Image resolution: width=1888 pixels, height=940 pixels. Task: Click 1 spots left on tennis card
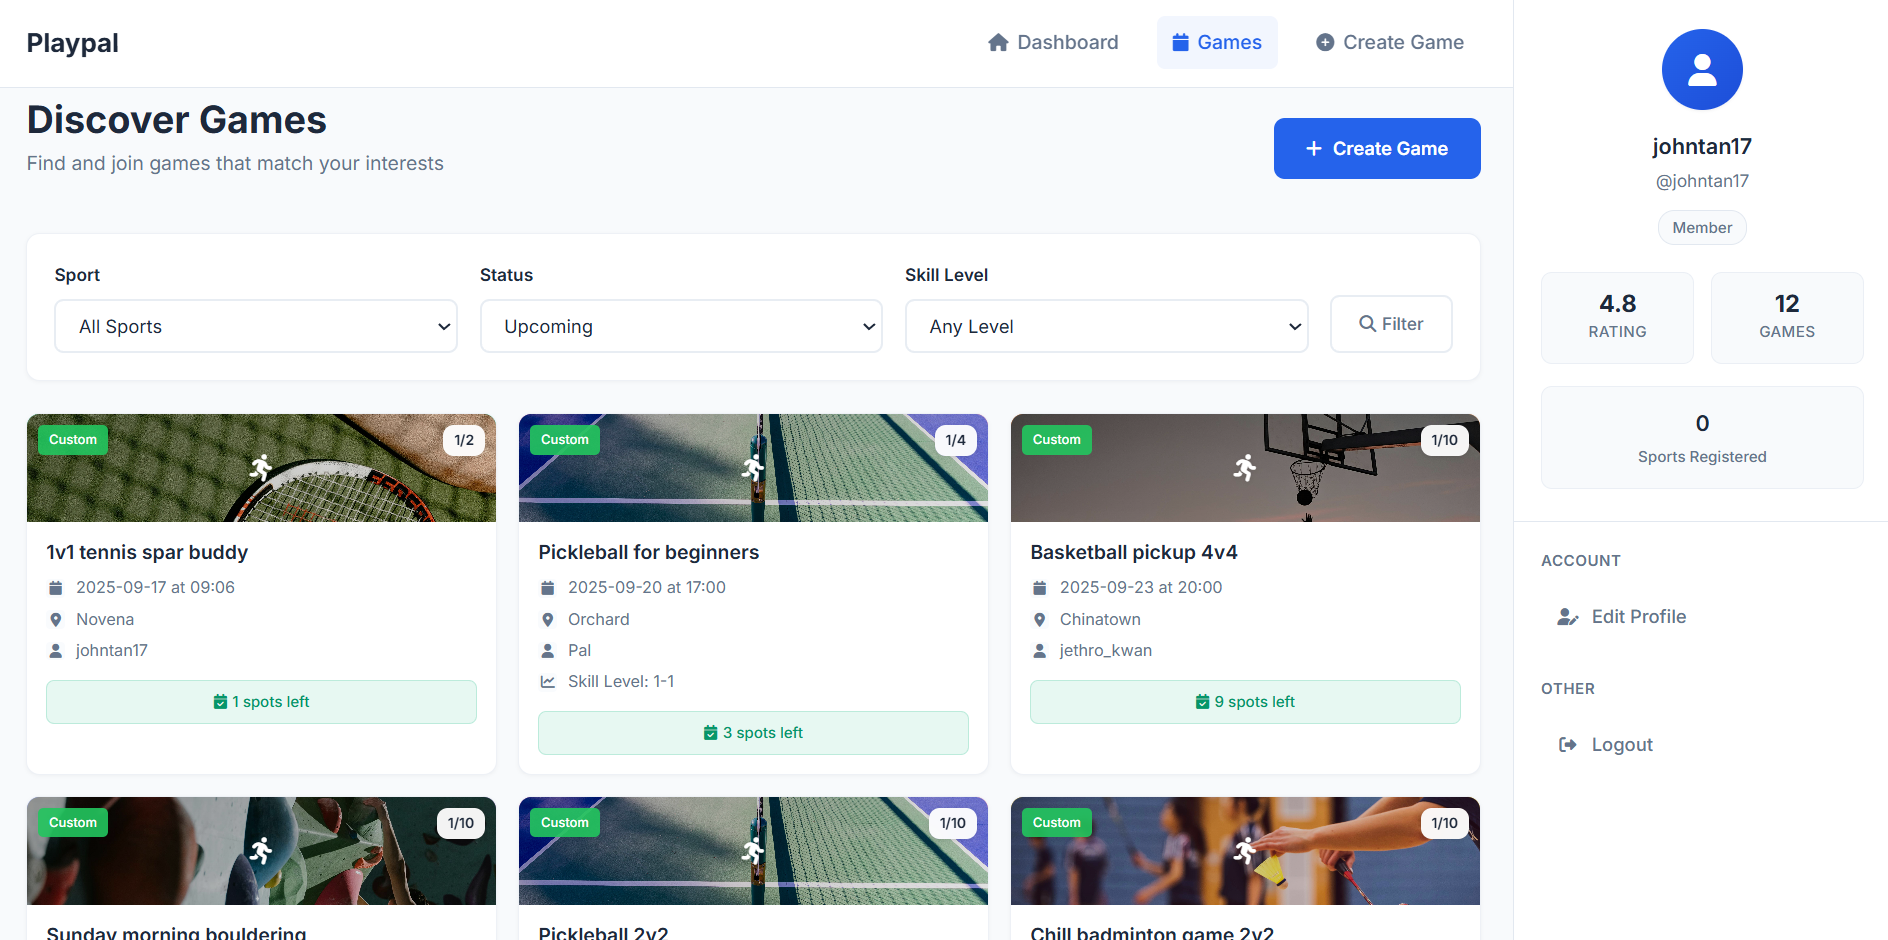pyautogui.click(x=261, y=702)
